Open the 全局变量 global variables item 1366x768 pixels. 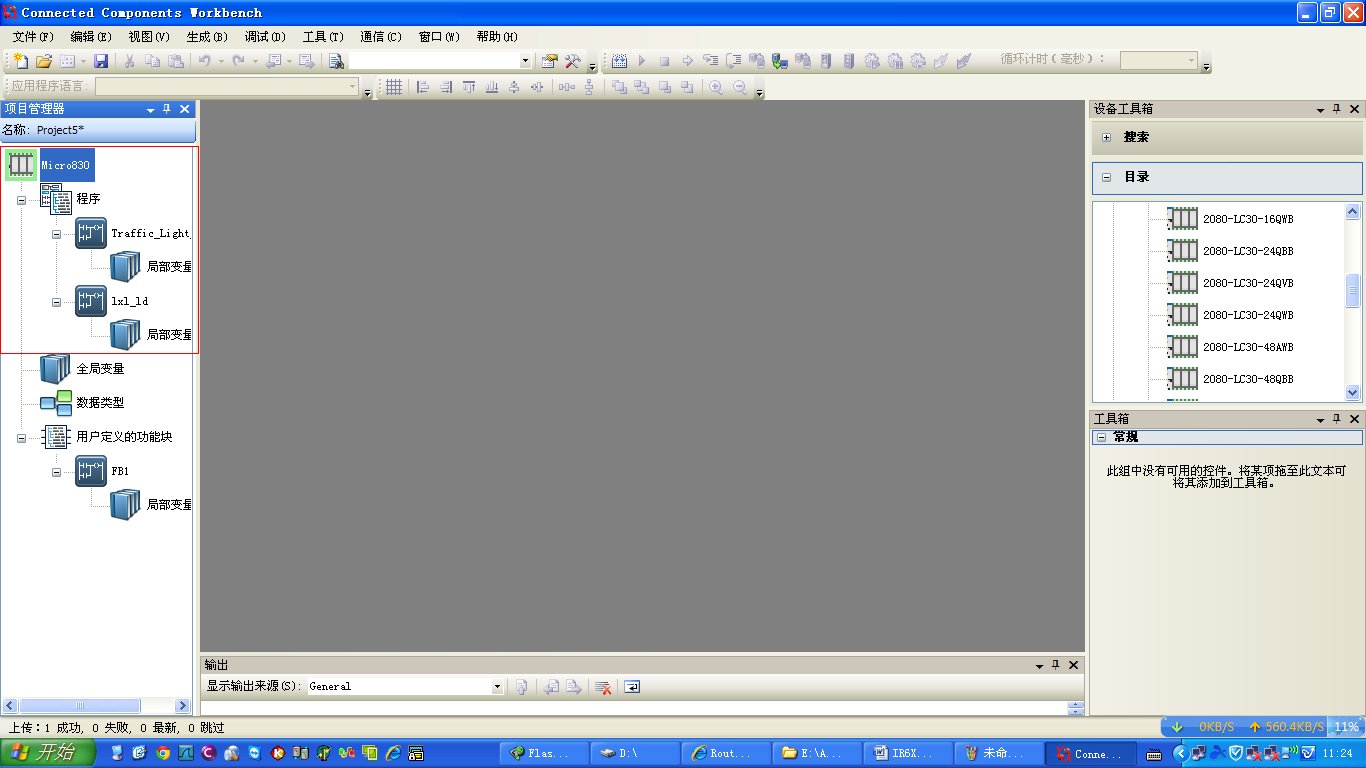click(100, 369)
